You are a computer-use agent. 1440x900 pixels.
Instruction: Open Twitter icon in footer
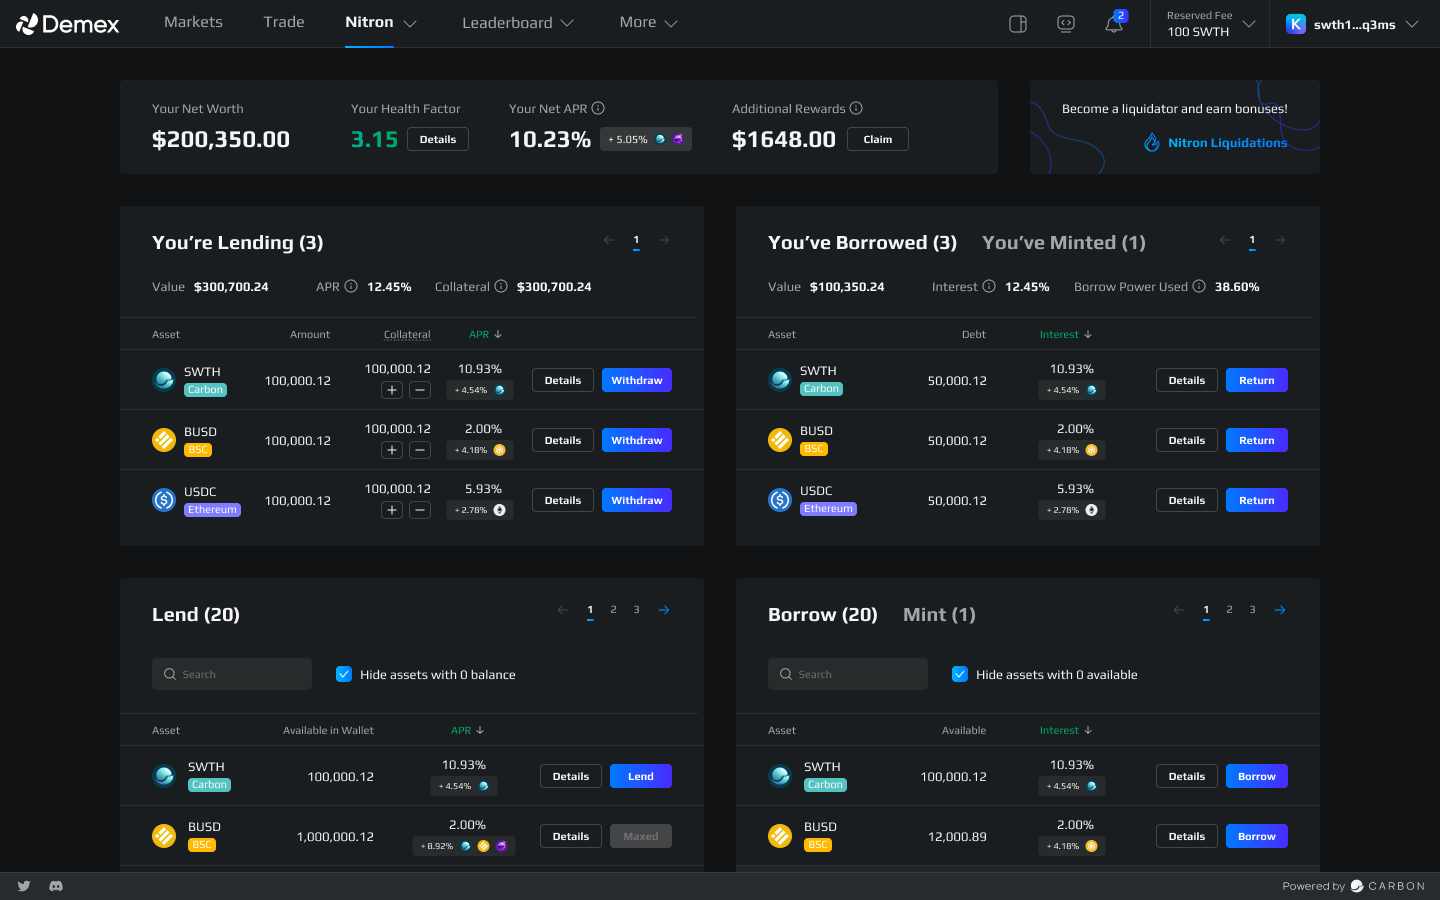point(24,886)
